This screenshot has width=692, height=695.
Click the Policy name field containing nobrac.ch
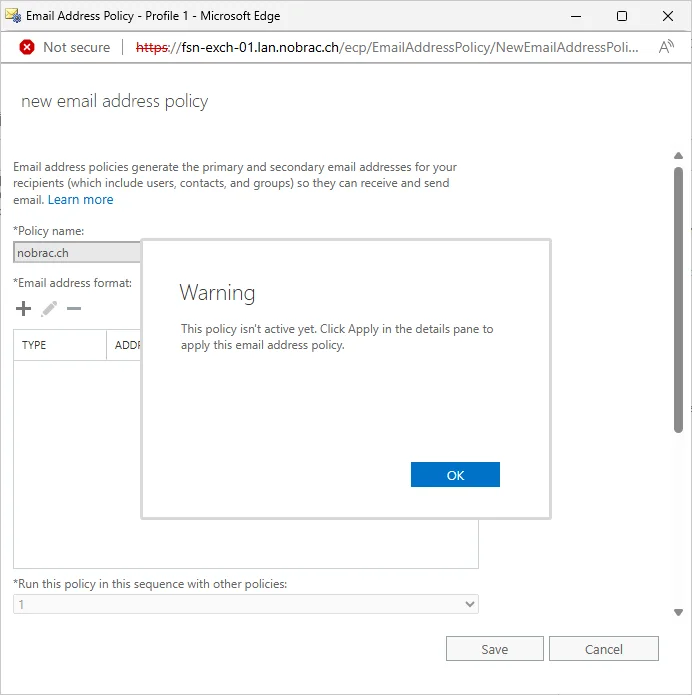77,253
